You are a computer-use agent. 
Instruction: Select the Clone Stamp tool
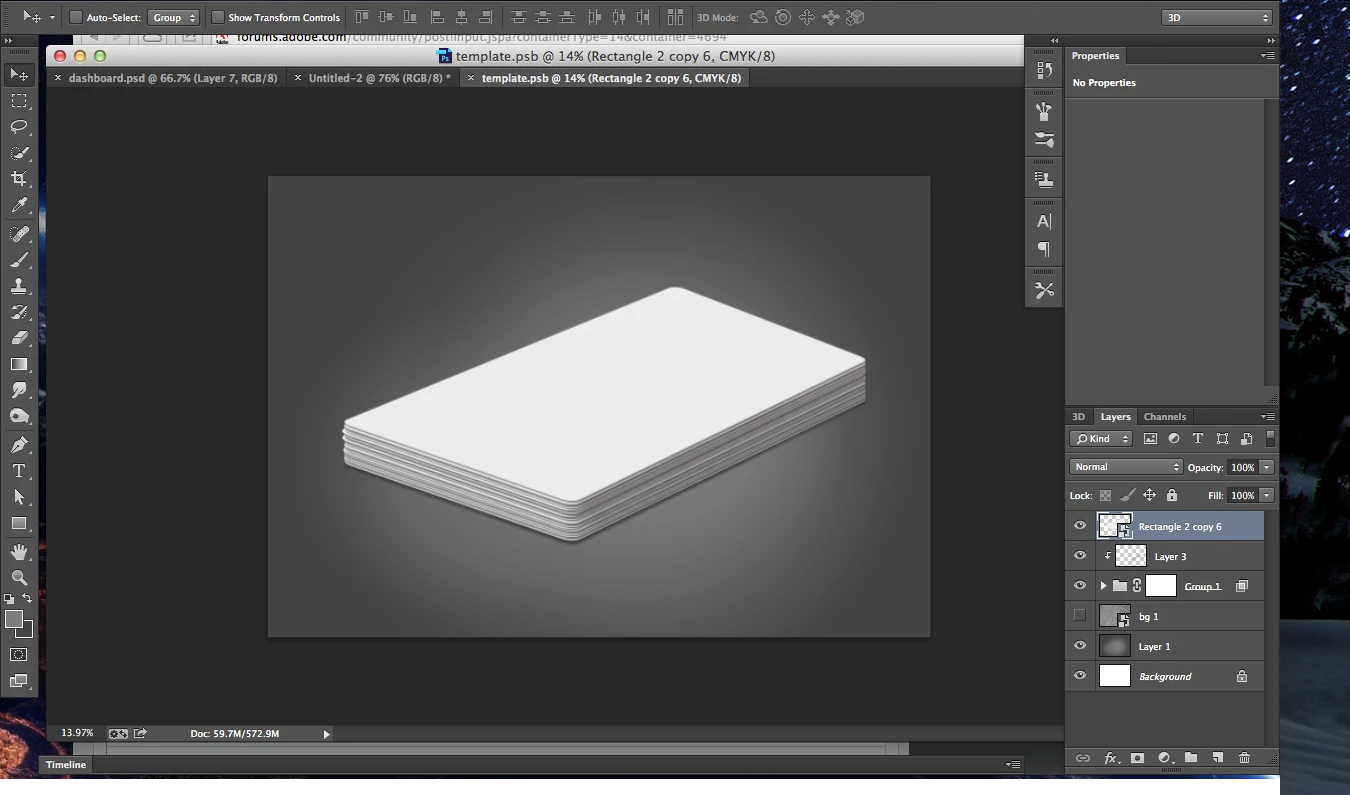click(x=19, y=286)
